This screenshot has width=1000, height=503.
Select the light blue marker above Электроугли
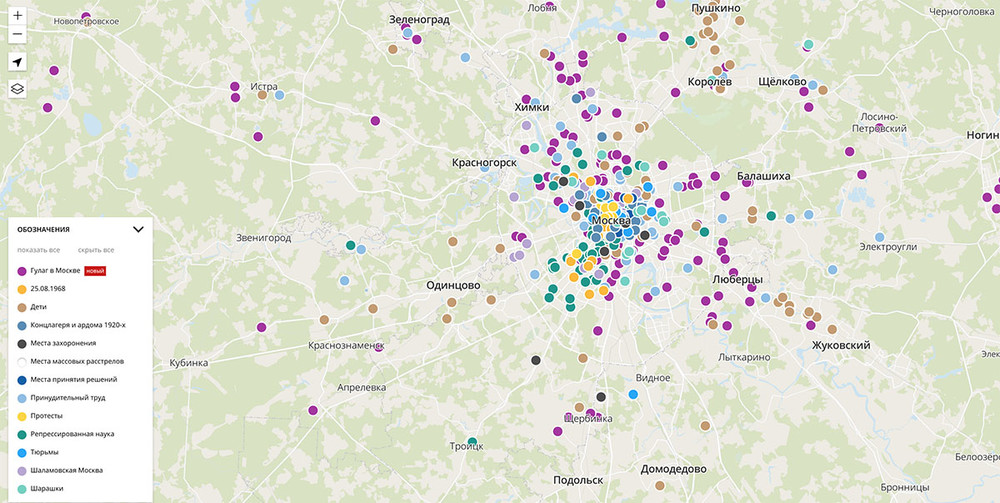pyautogui.click(x=879, y=237)
